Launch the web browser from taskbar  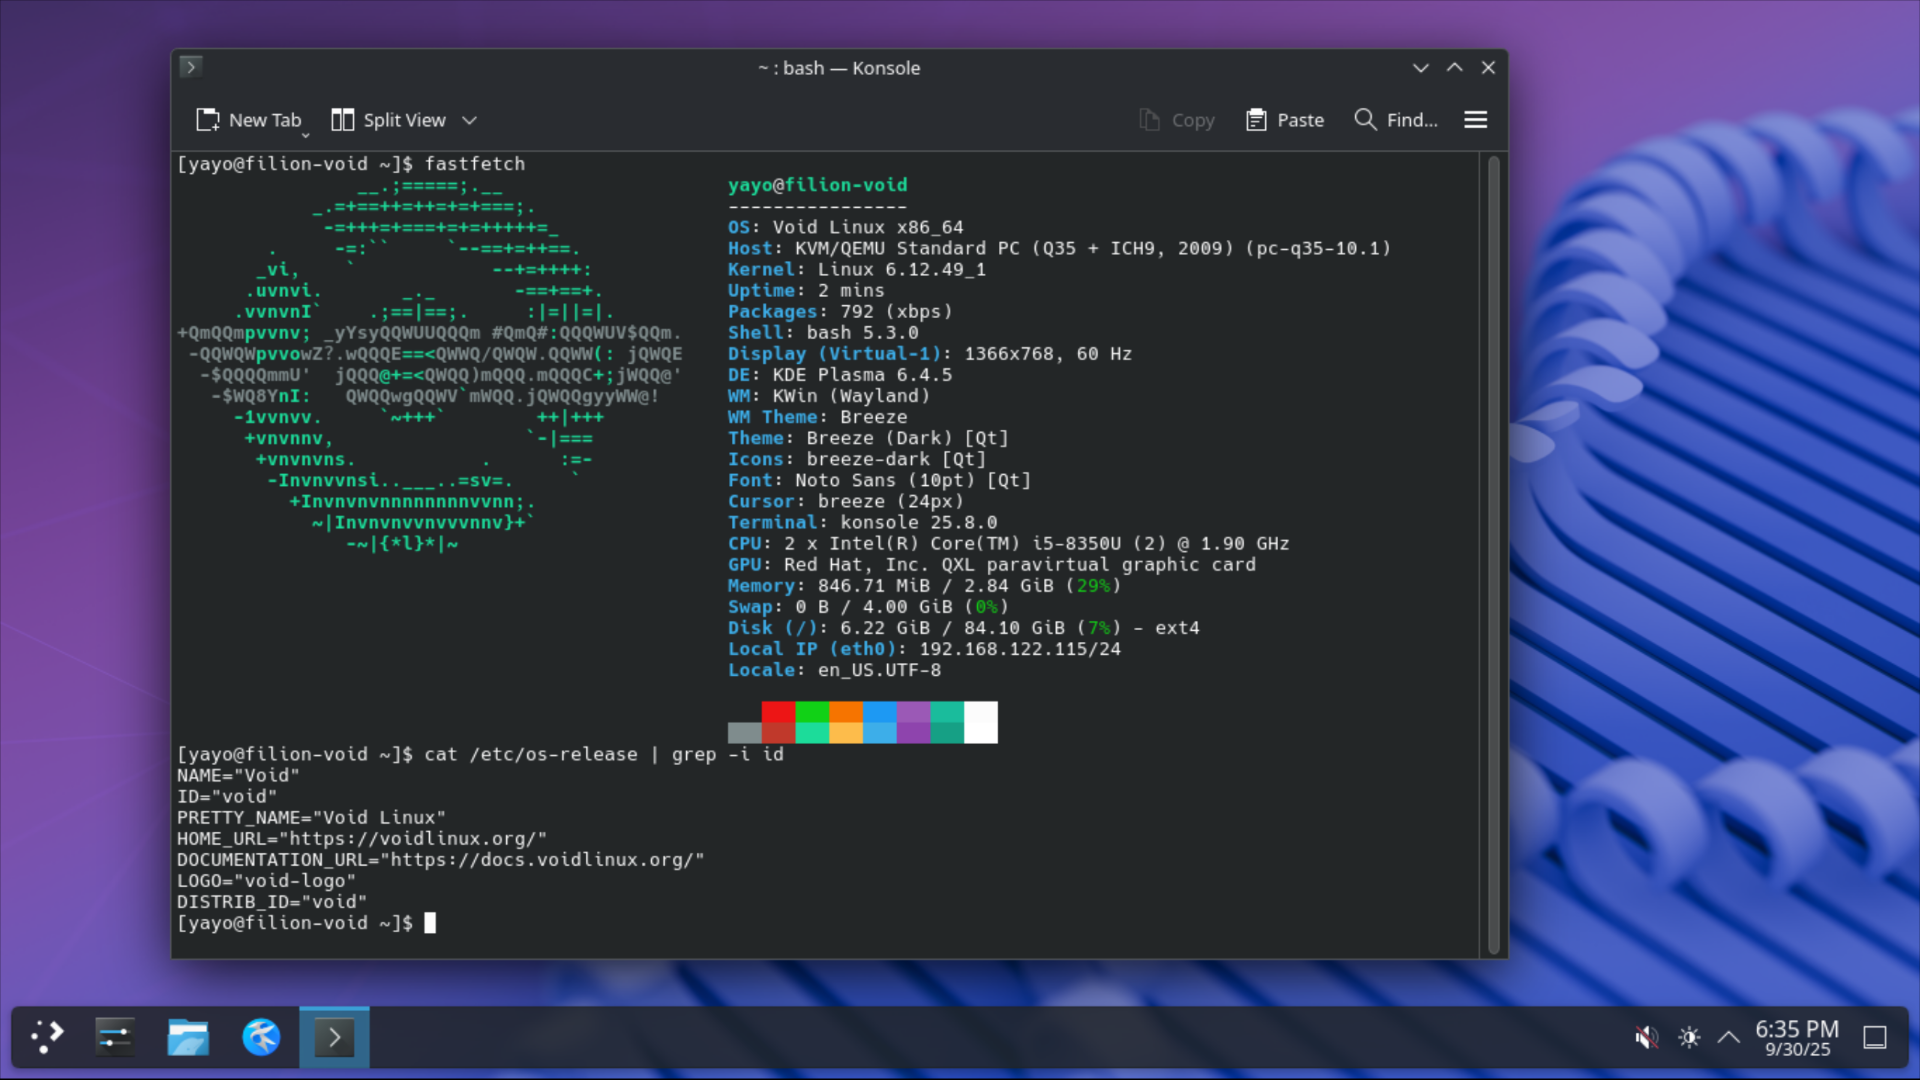261,1037
